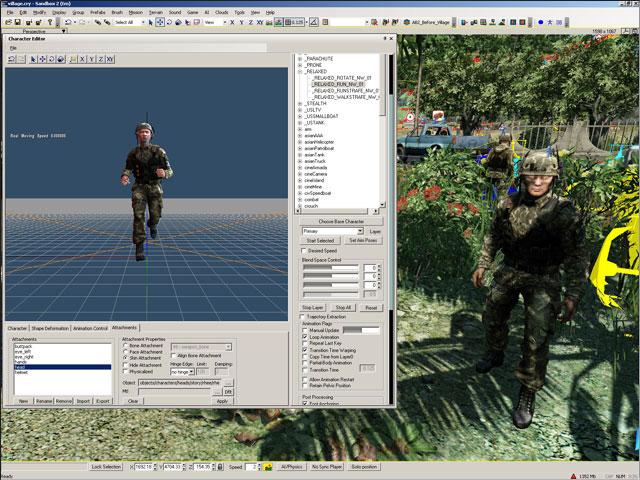Toggle the Loop Animation checkbox
The width and height of the screenshot is (640, 480).
[x=305, y=338]
